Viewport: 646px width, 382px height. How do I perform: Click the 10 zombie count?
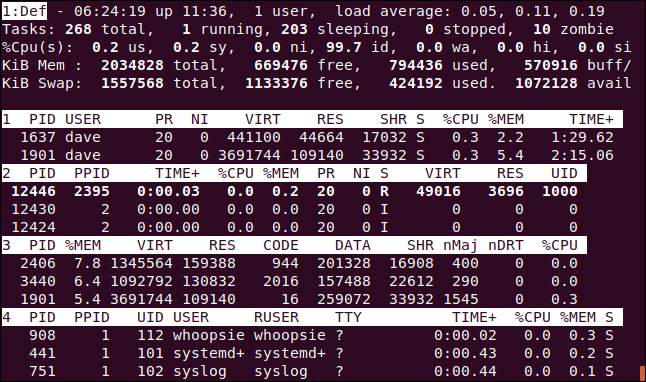[x=541, y=29]
